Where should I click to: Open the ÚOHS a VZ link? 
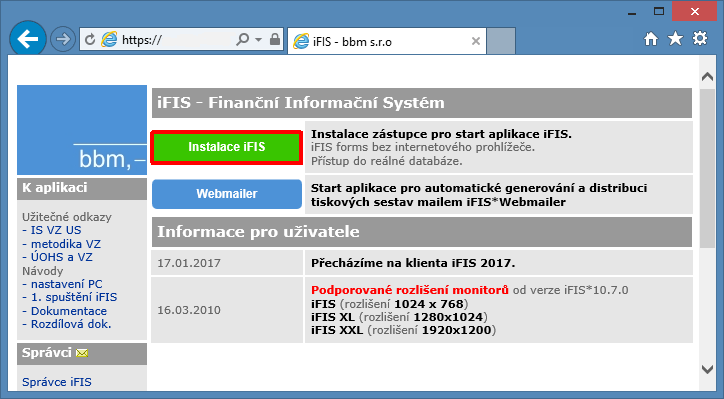[x=61, y=257]
